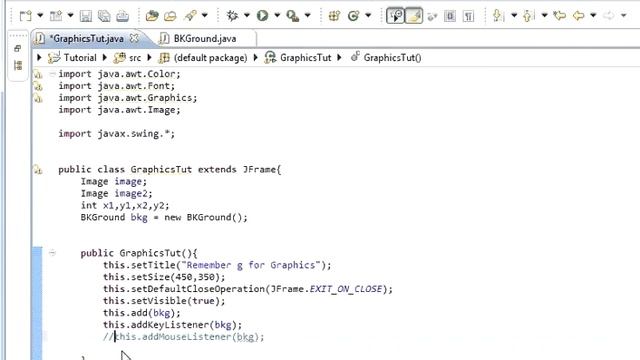Image resolution: width=640 pixels, height=360 pixels.
Task: Click the Open Type folder icon
Action: click(x=152, y=16)
